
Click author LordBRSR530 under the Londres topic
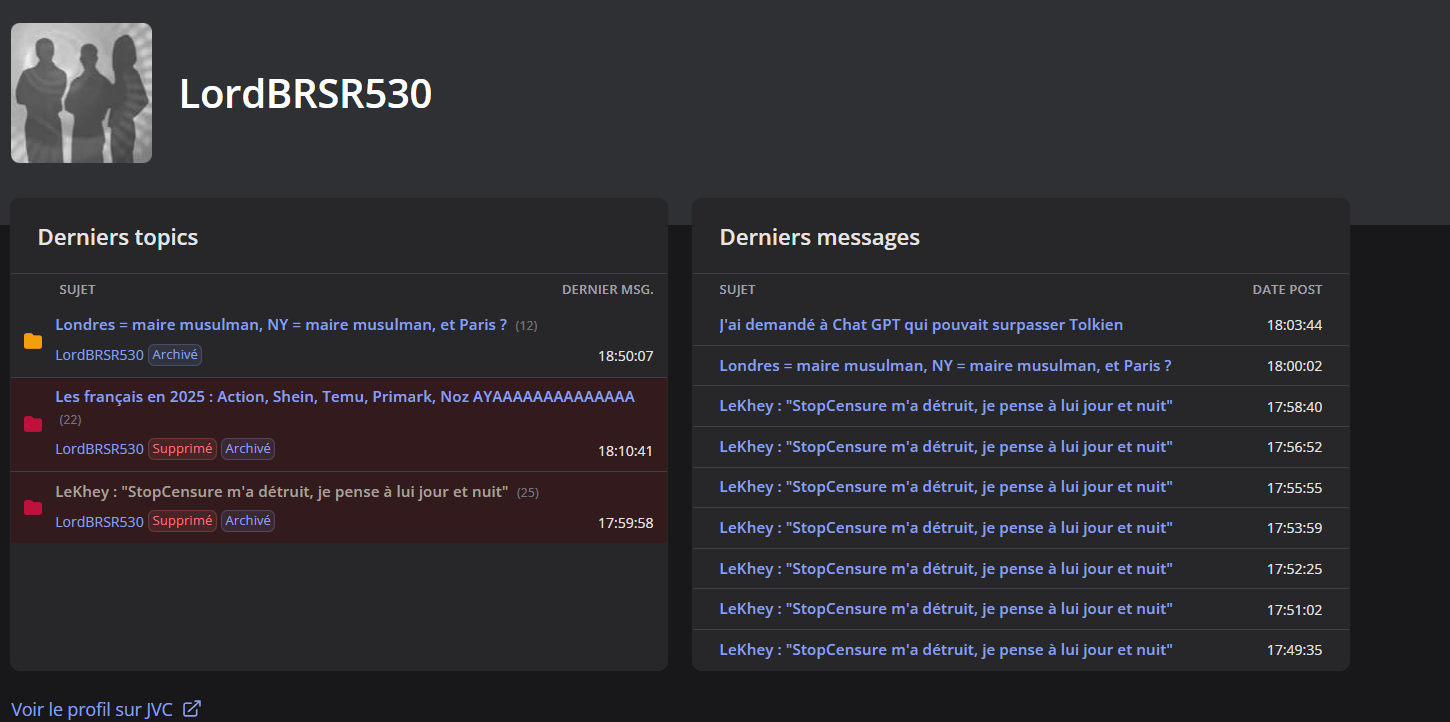[x=99, y=355]
